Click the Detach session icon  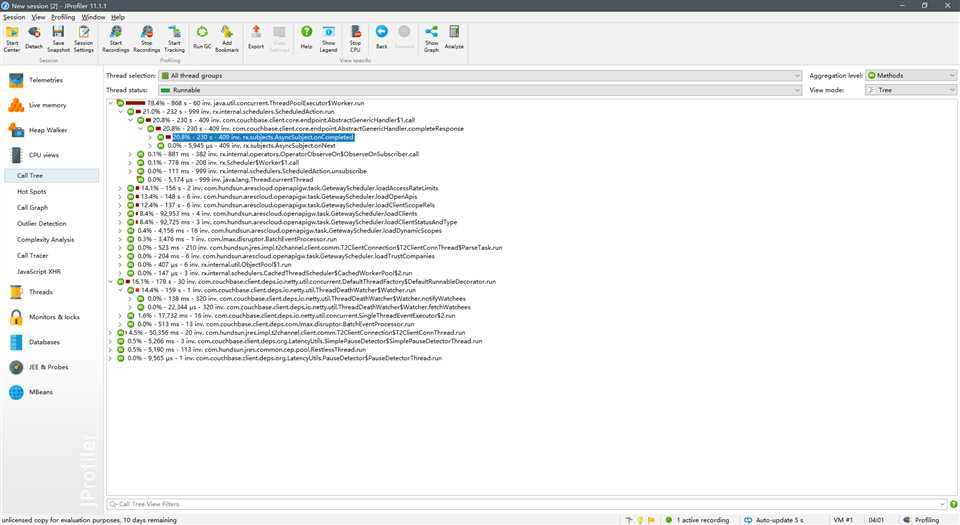pos(34,38)
